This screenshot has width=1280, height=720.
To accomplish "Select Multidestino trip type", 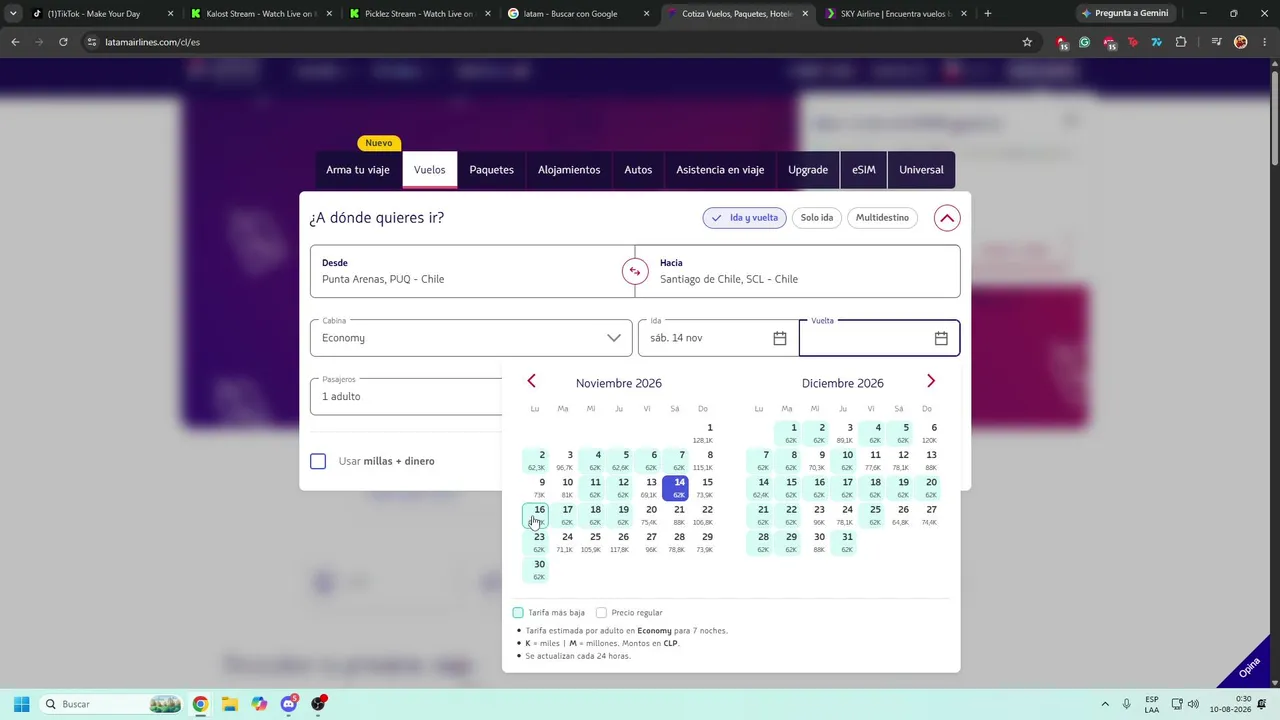I will 882,218.
